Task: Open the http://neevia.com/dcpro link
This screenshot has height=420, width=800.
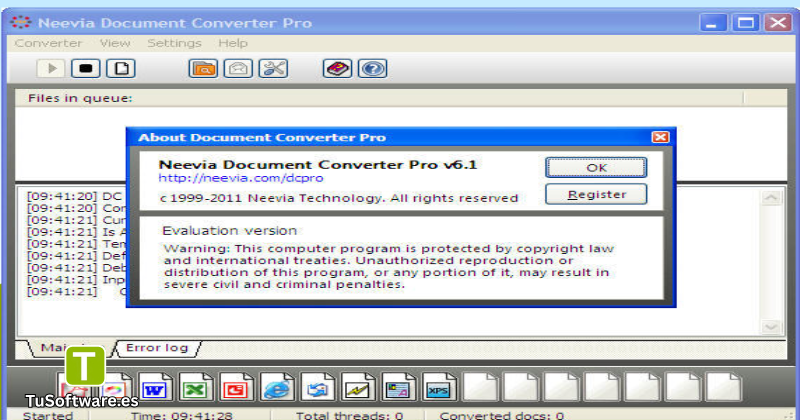Action: 241,178
